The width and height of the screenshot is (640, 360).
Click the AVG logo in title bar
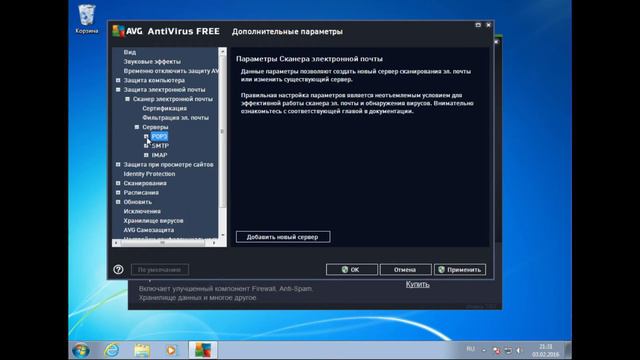tap(118, 31)
